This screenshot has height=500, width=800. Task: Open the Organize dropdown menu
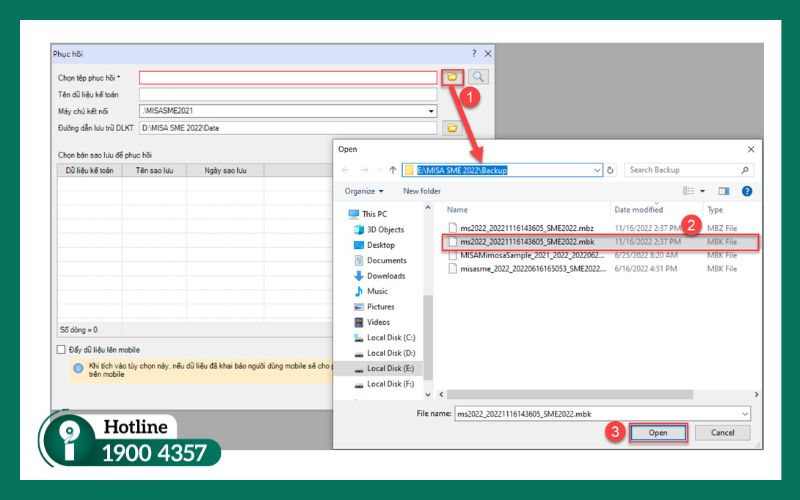coord(364,190)
